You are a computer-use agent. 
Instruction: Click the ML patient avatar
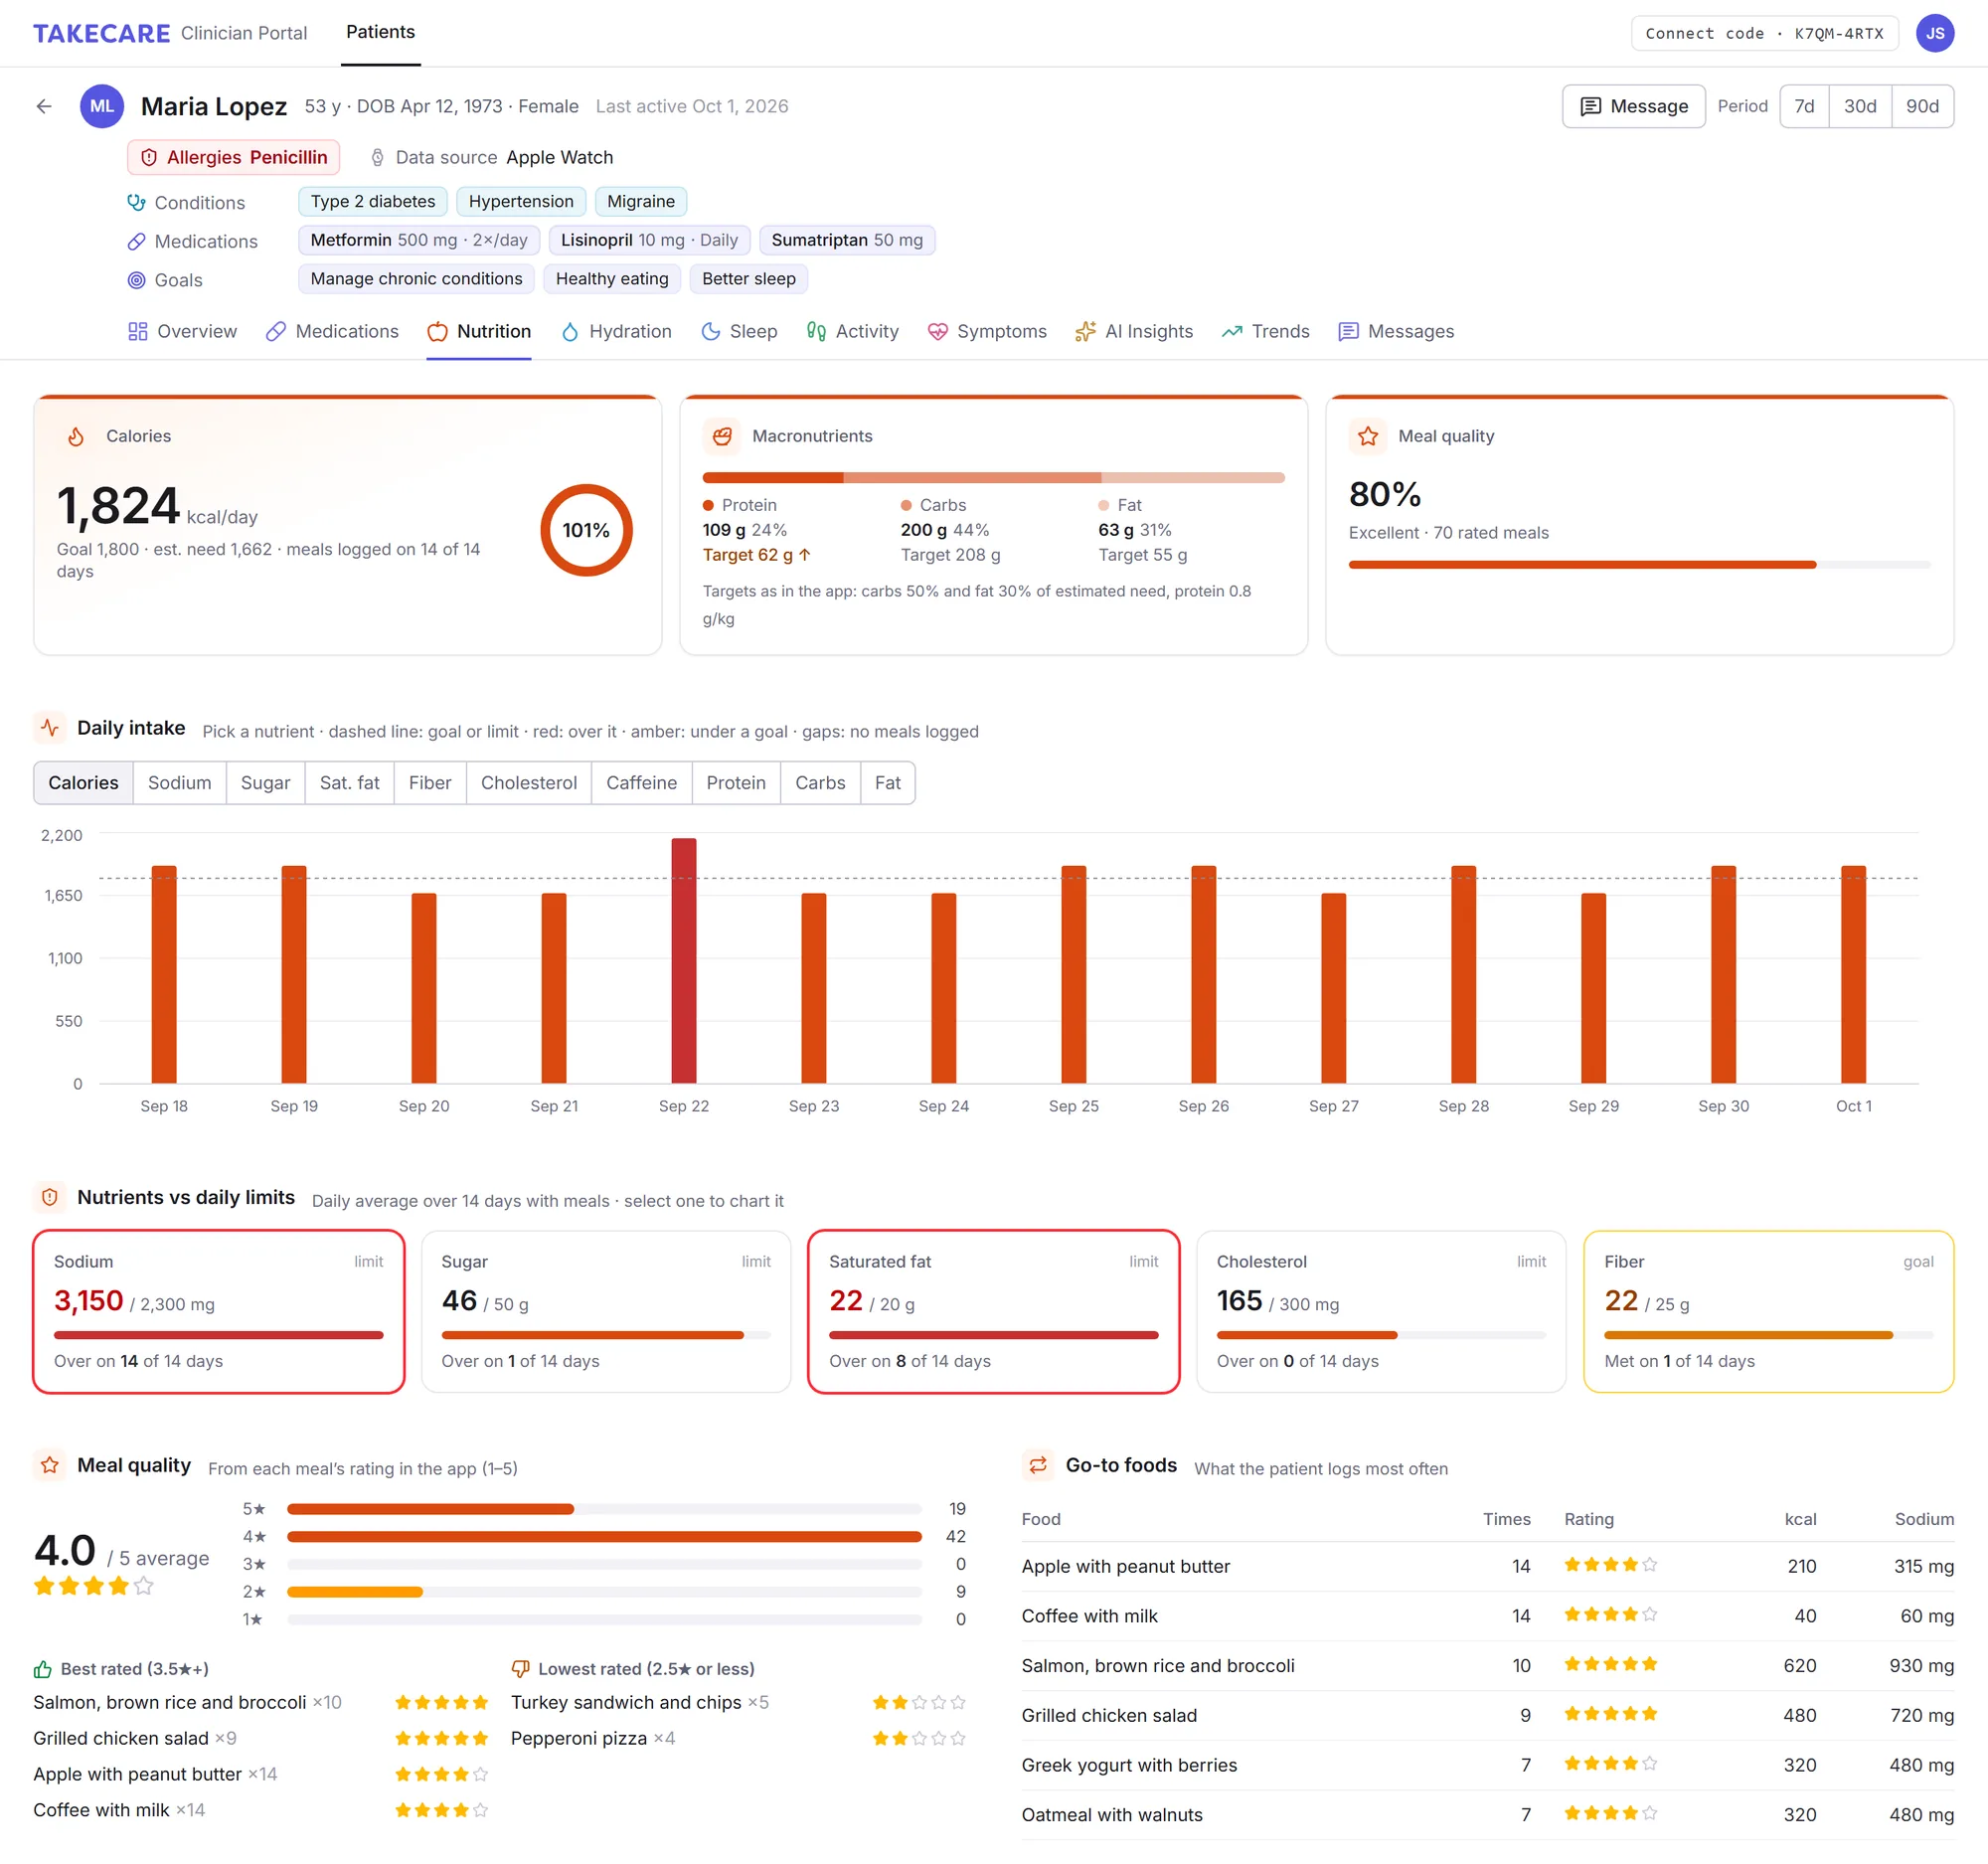click(x=102, y=106)
